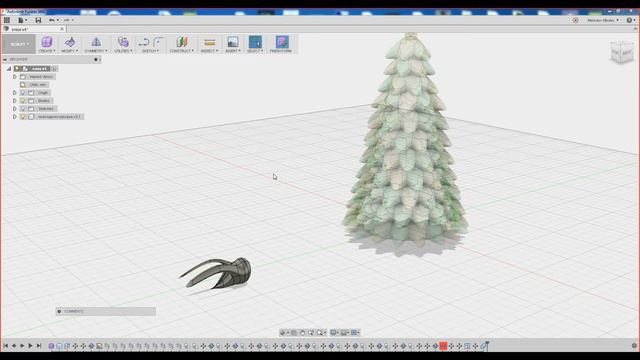Click the Create box form icon
Screen dimensions: 640x360
tap(47, 42)
